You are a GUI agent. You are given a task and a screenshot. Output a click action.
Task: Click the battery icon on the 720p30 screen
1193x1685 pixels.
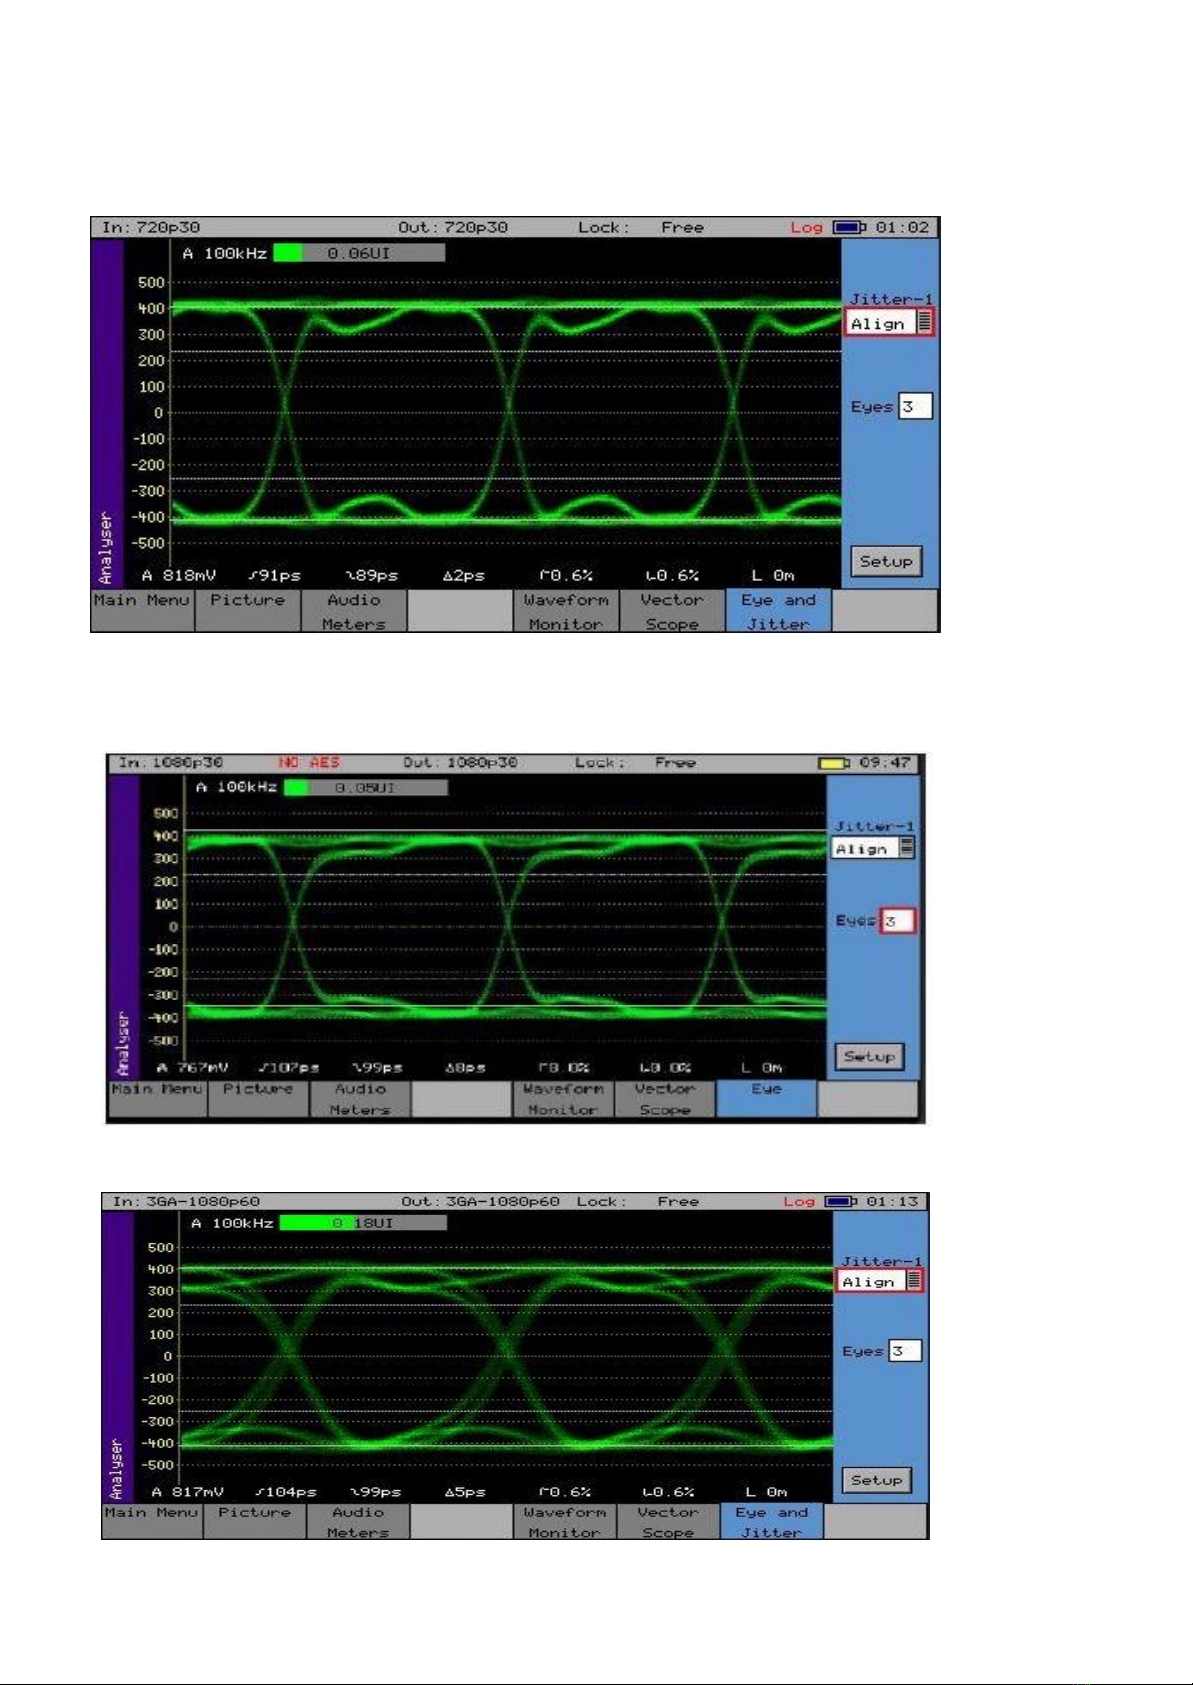point(850,227)
